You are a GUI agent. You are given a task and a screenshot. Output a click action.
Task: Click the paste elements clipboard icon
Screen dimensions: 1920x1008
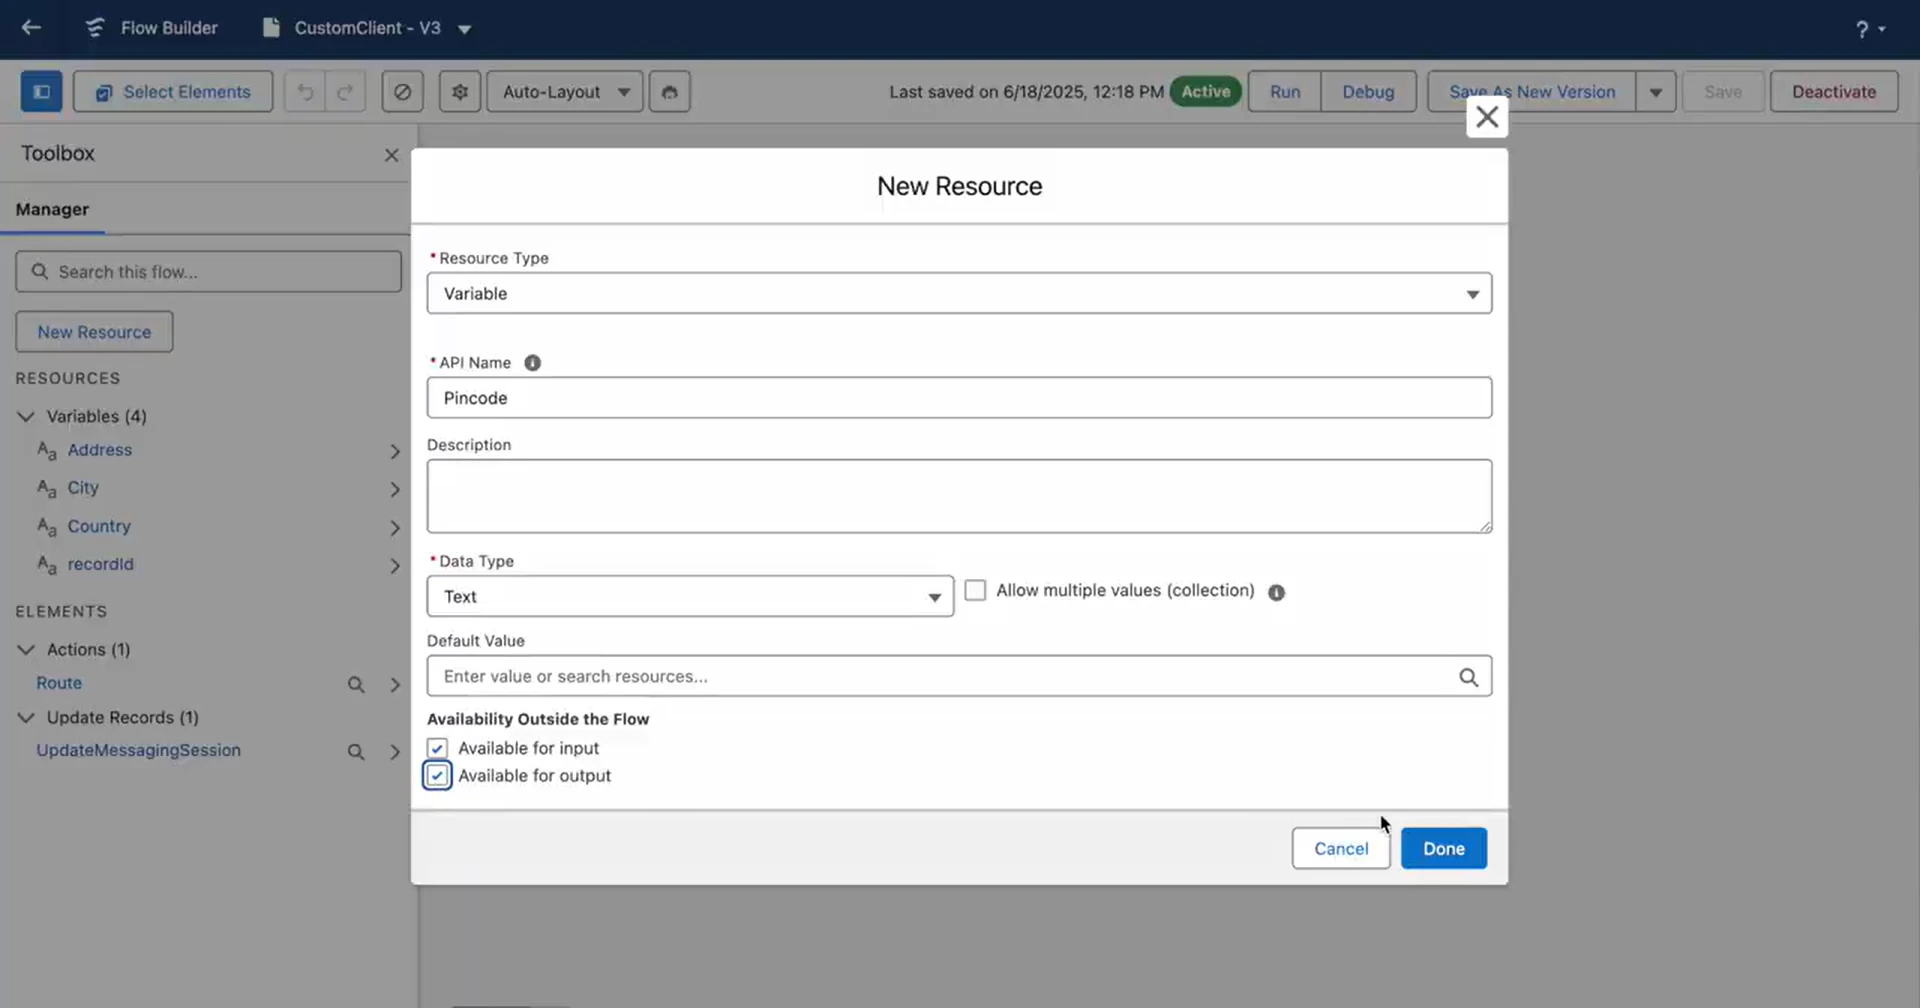tap(668, 91)
